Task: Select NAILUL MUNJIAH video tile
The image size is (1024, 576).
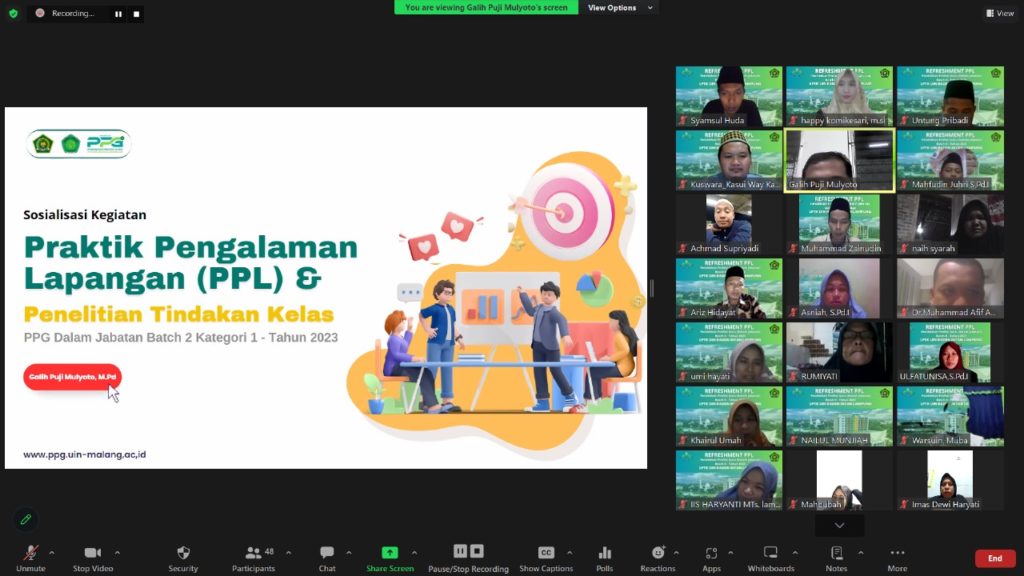Action: pos(839,416)
